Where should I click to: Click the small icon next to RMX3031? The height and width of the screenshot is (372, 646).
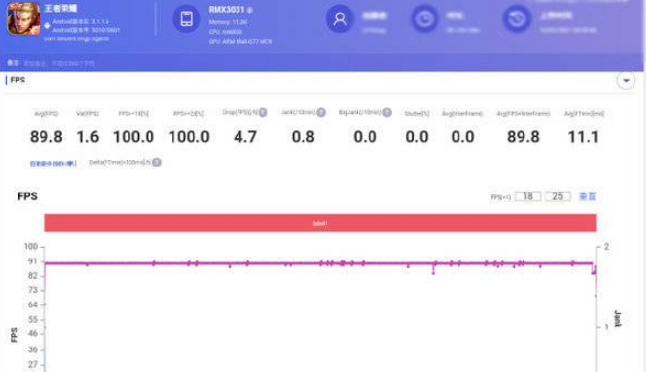250,10
